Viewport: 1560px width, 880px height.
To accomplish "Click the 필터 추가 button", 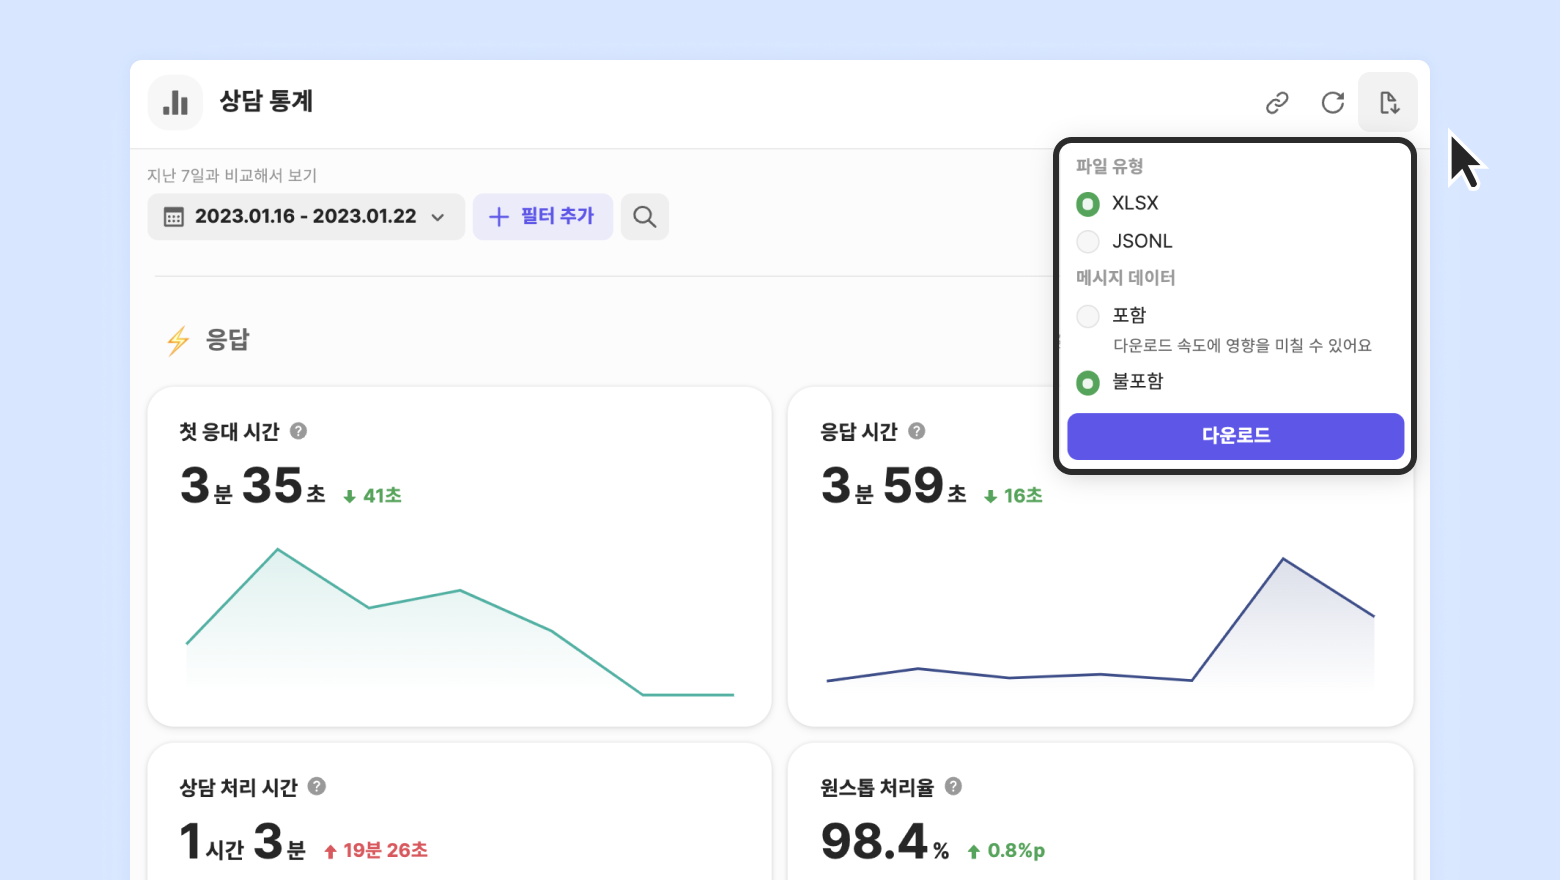I will [542, 217].
